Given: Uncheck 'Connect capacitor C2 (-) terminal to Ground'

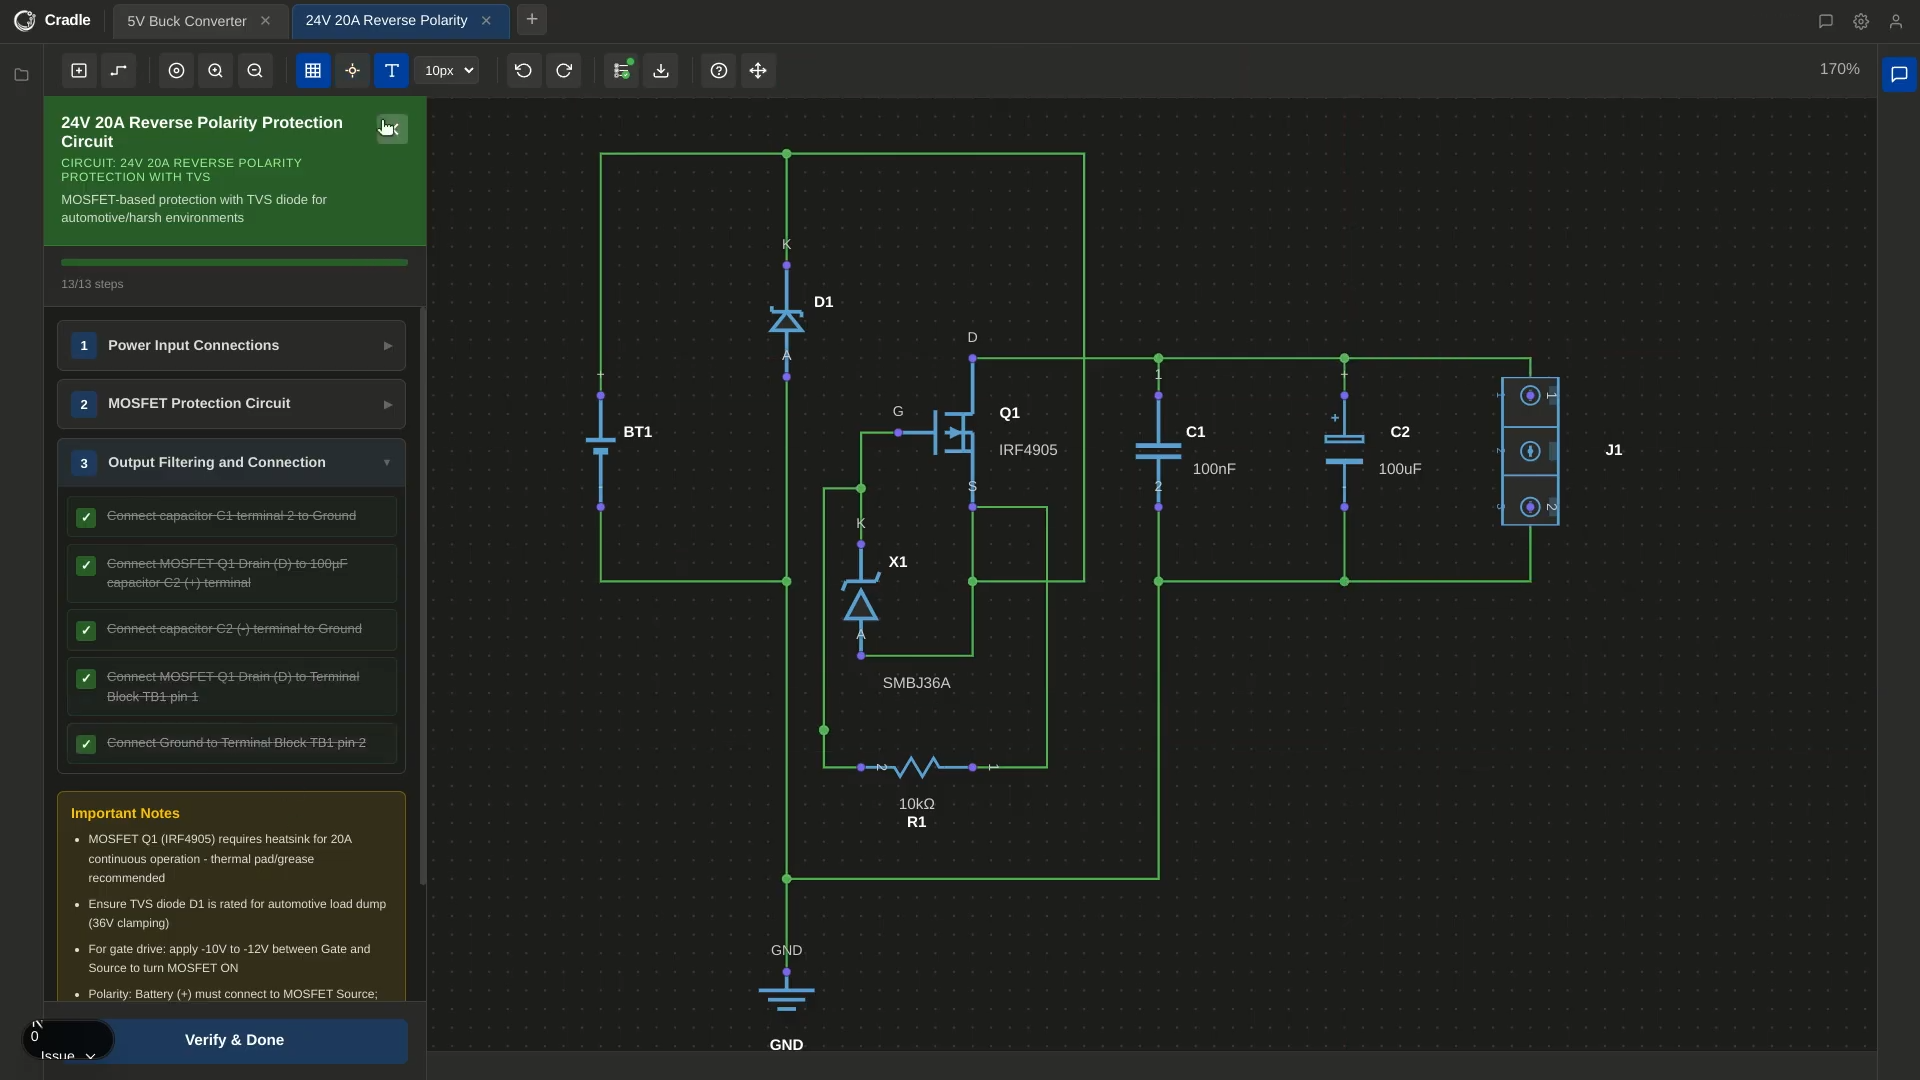Looking at the screenshot, I should tap(86, 630).
